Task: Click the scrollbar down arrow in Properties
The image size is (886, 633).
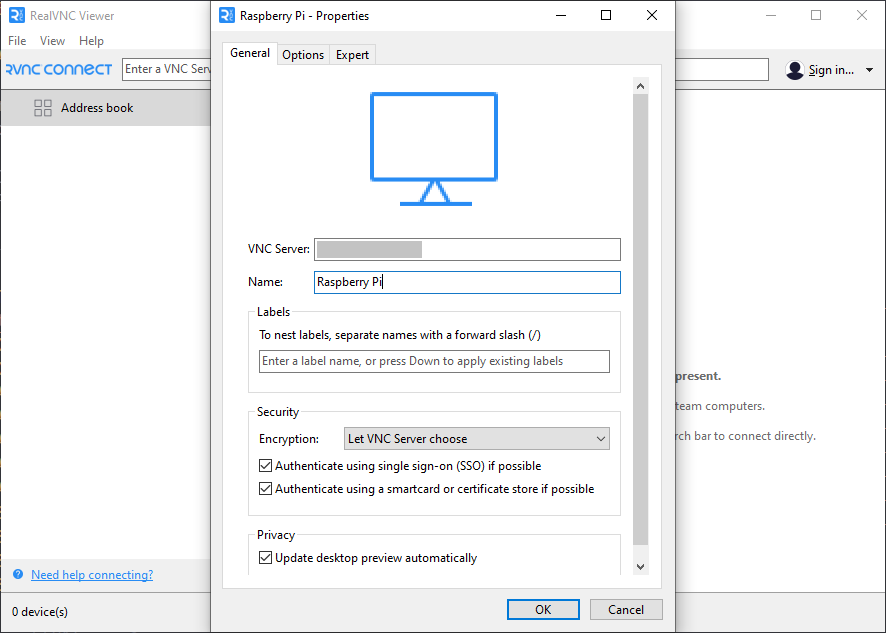Action: pos(640,566)
